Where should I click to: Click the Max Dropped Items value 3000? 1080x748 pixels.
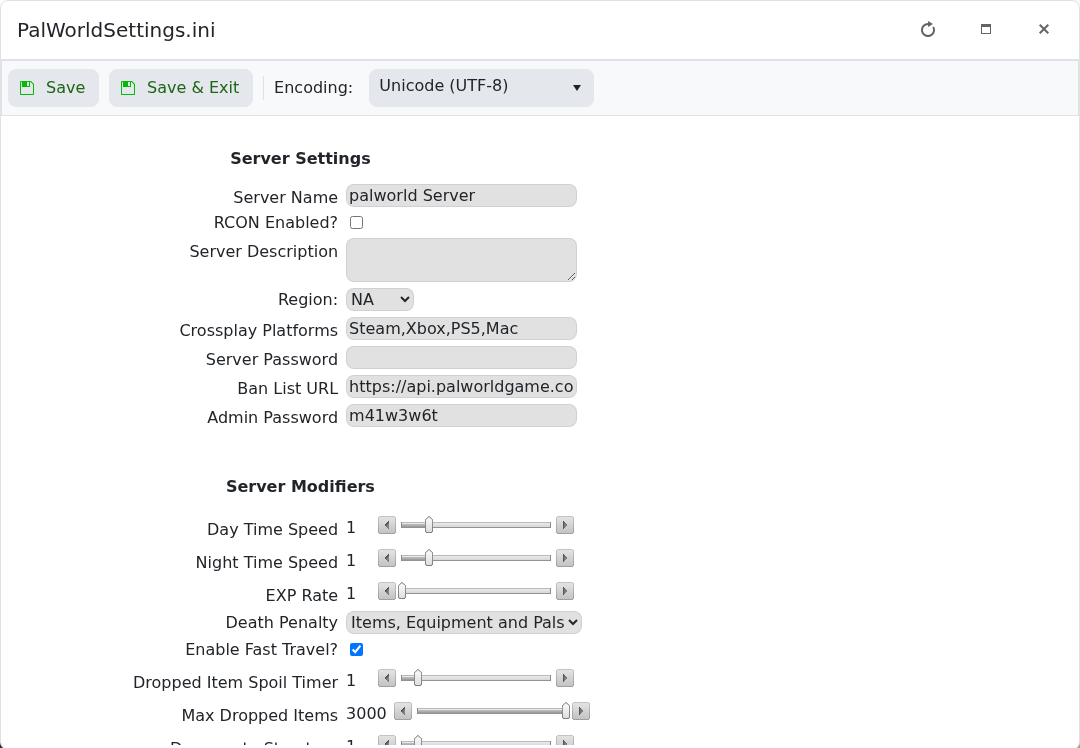366,714
